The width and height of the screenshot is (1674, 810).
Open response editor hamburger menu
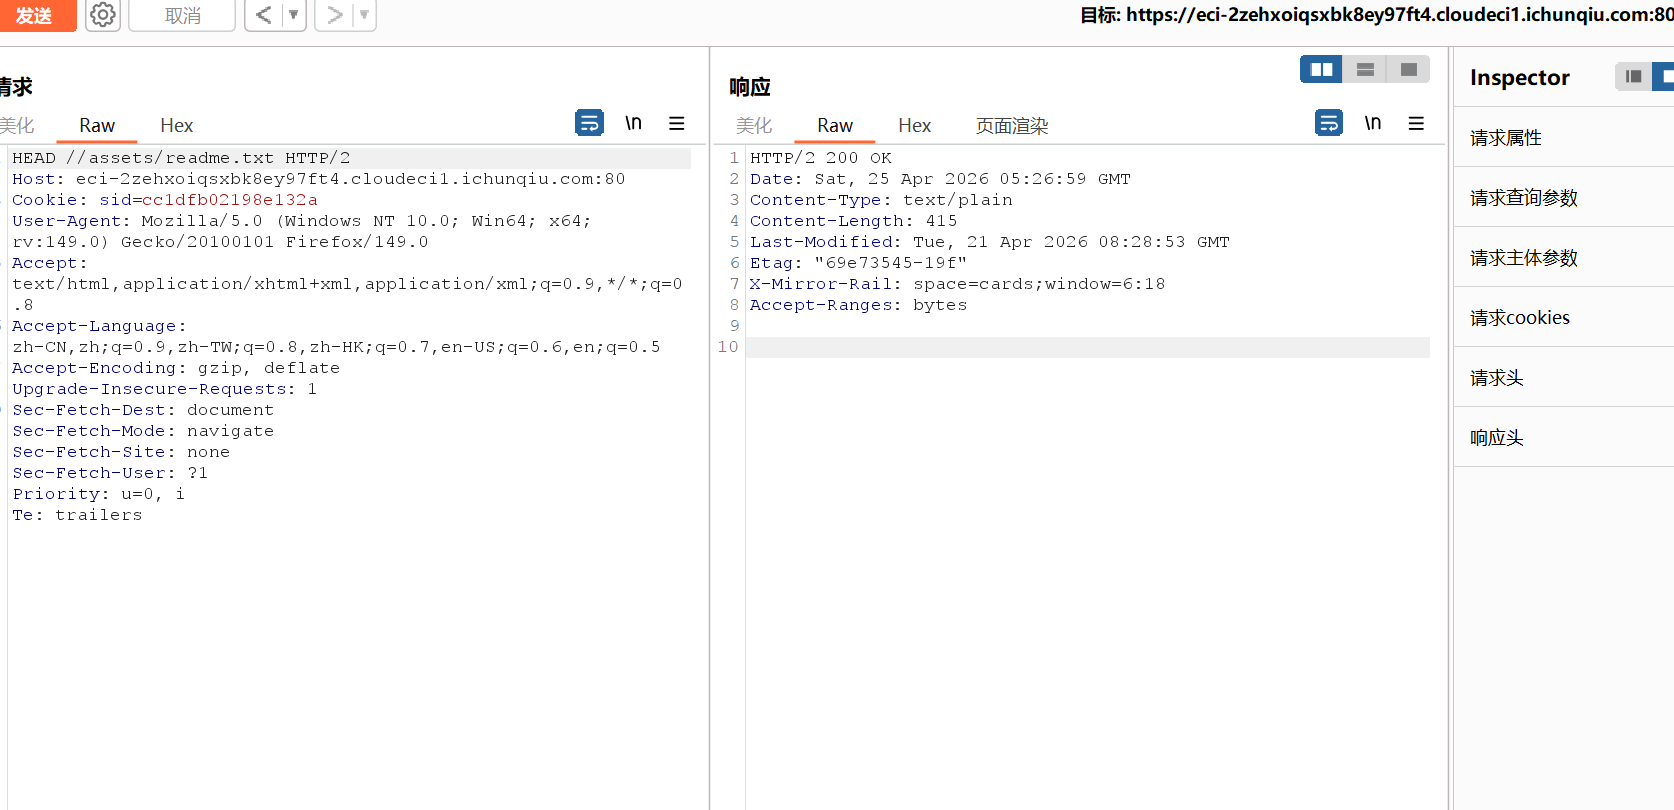tap(1416, 123)
